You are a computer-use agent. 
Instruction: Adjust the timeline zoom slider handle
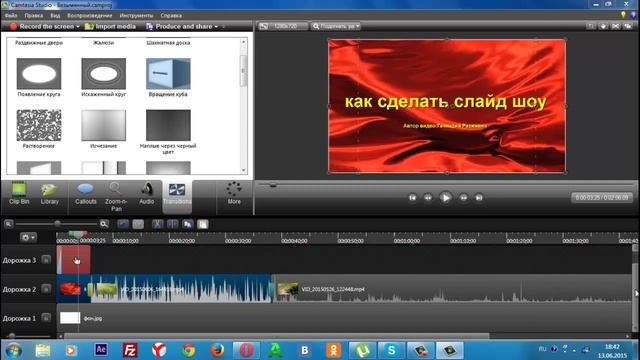(x=58, y=224)
